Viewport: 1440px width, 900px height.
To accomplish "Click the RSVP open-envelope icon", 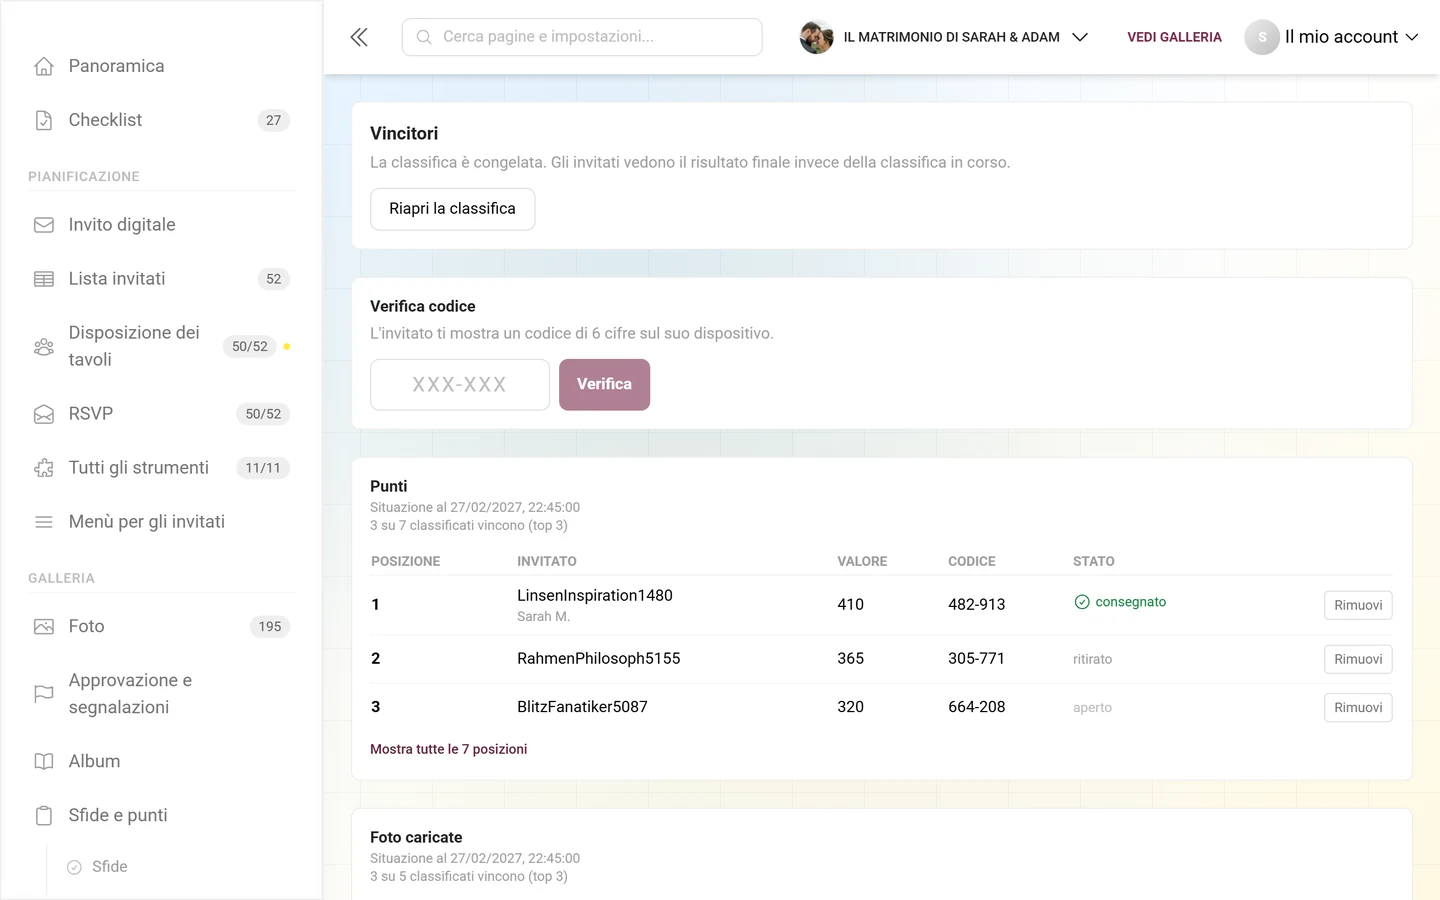I will click(44, 414).
